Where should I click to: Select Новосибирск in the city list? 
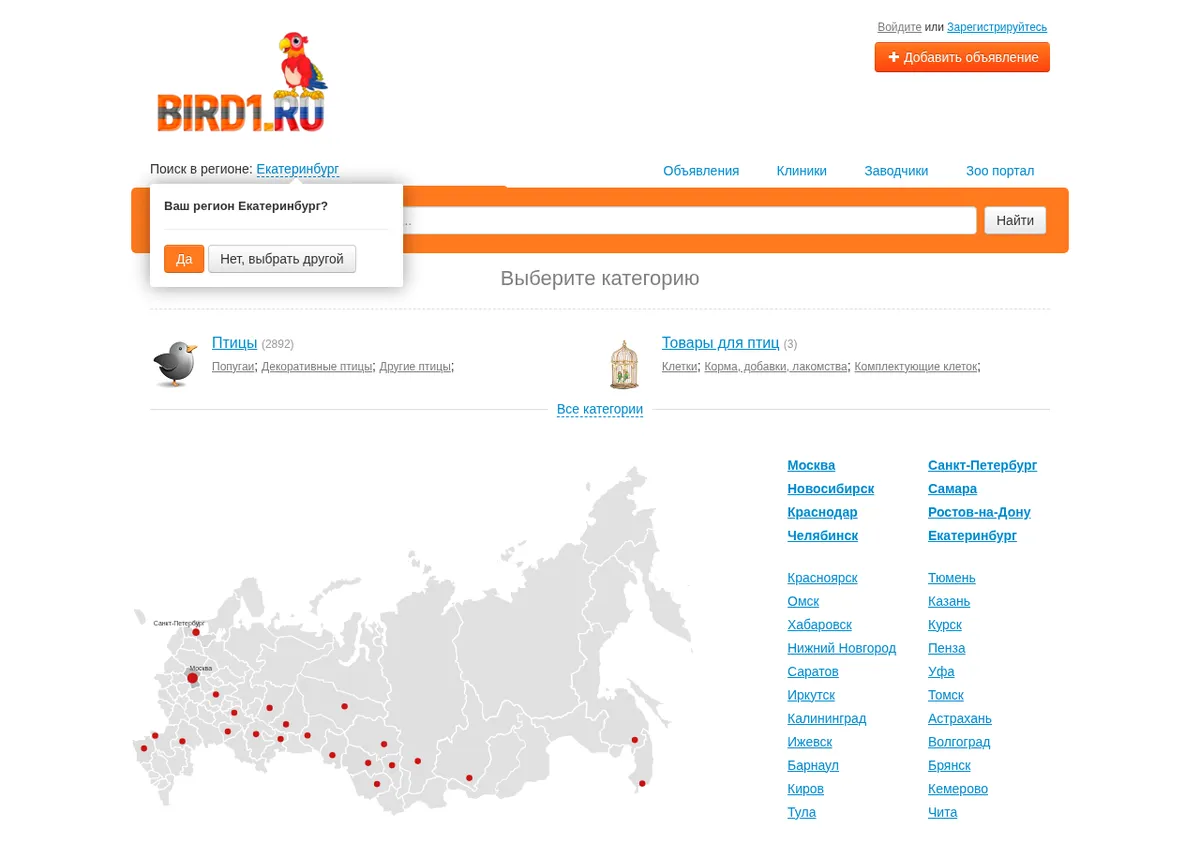tap(830, 489)
